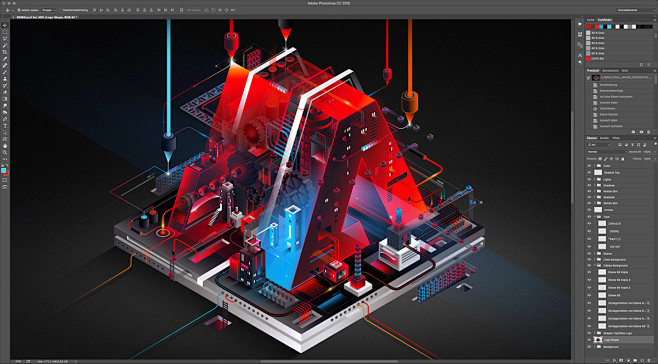Screen dimensions: 658x364
Task: Expand the Lights layer group
Action: click(x=595, y=179)
